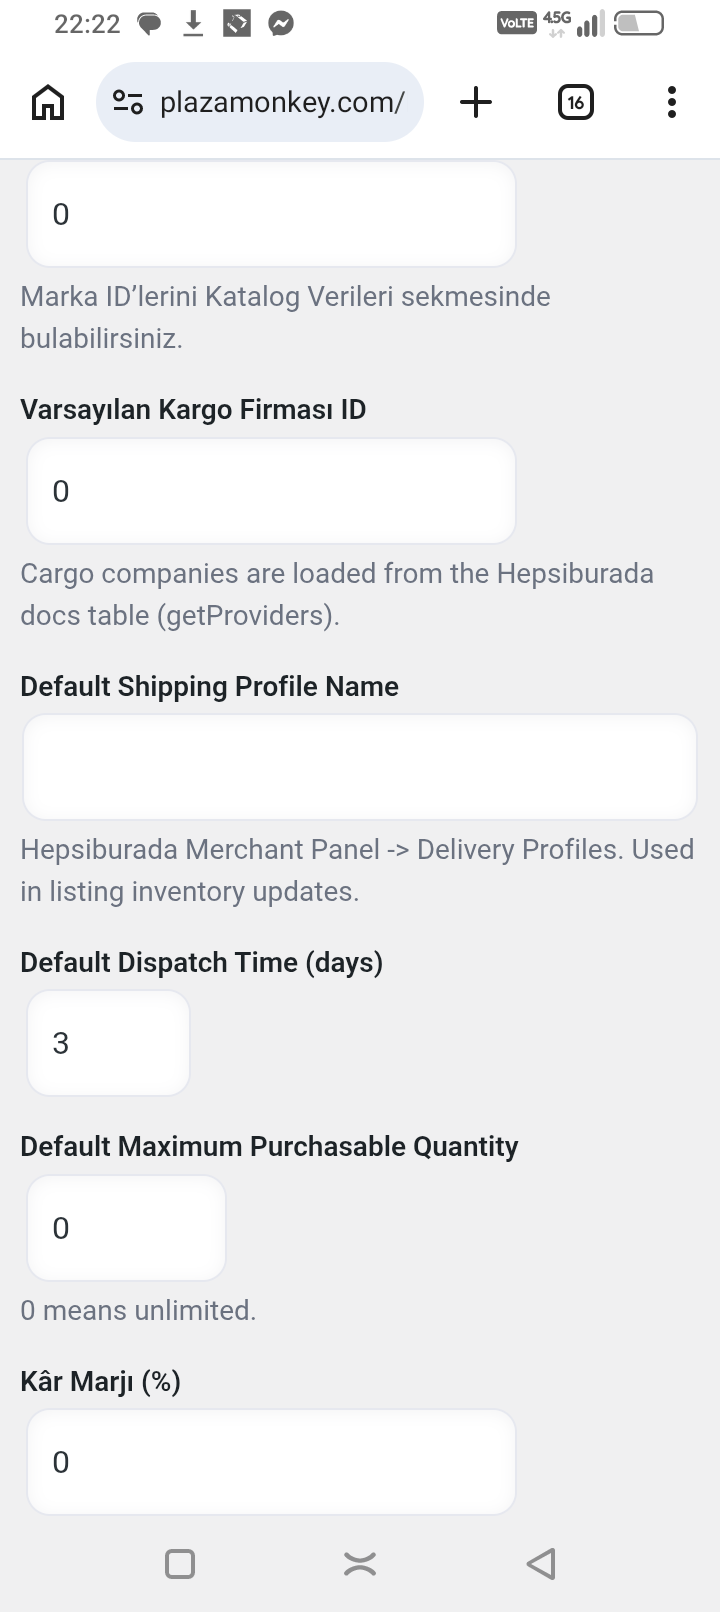Tap the browser home icon

pyautogui.click(x=48, y=102)
